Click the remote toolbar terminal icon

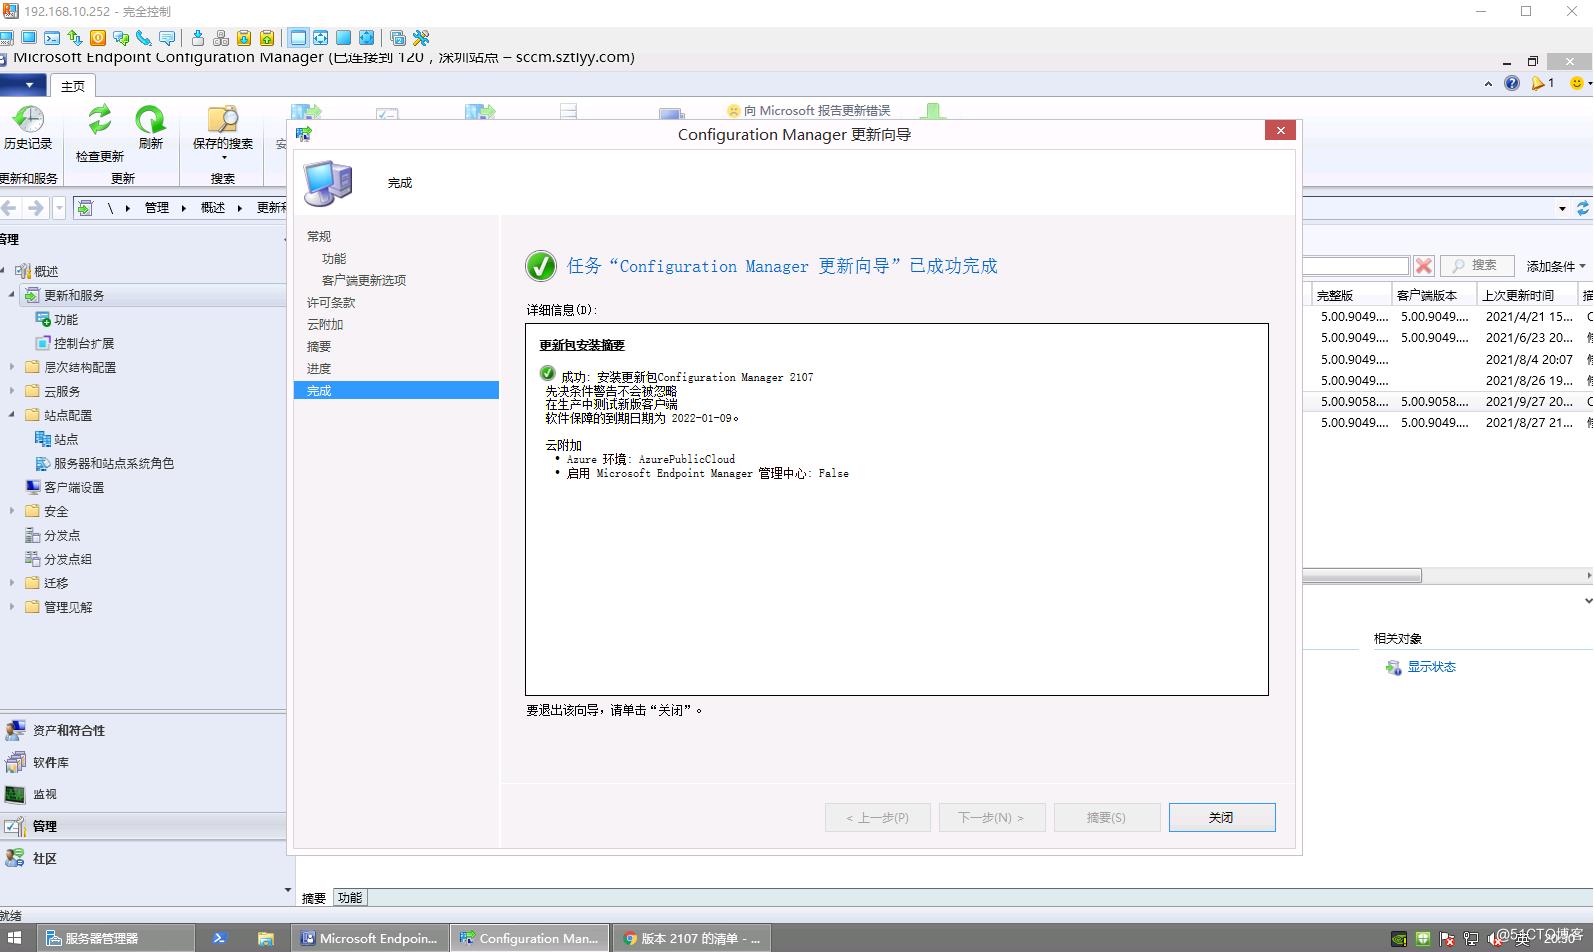pos(52,38)
